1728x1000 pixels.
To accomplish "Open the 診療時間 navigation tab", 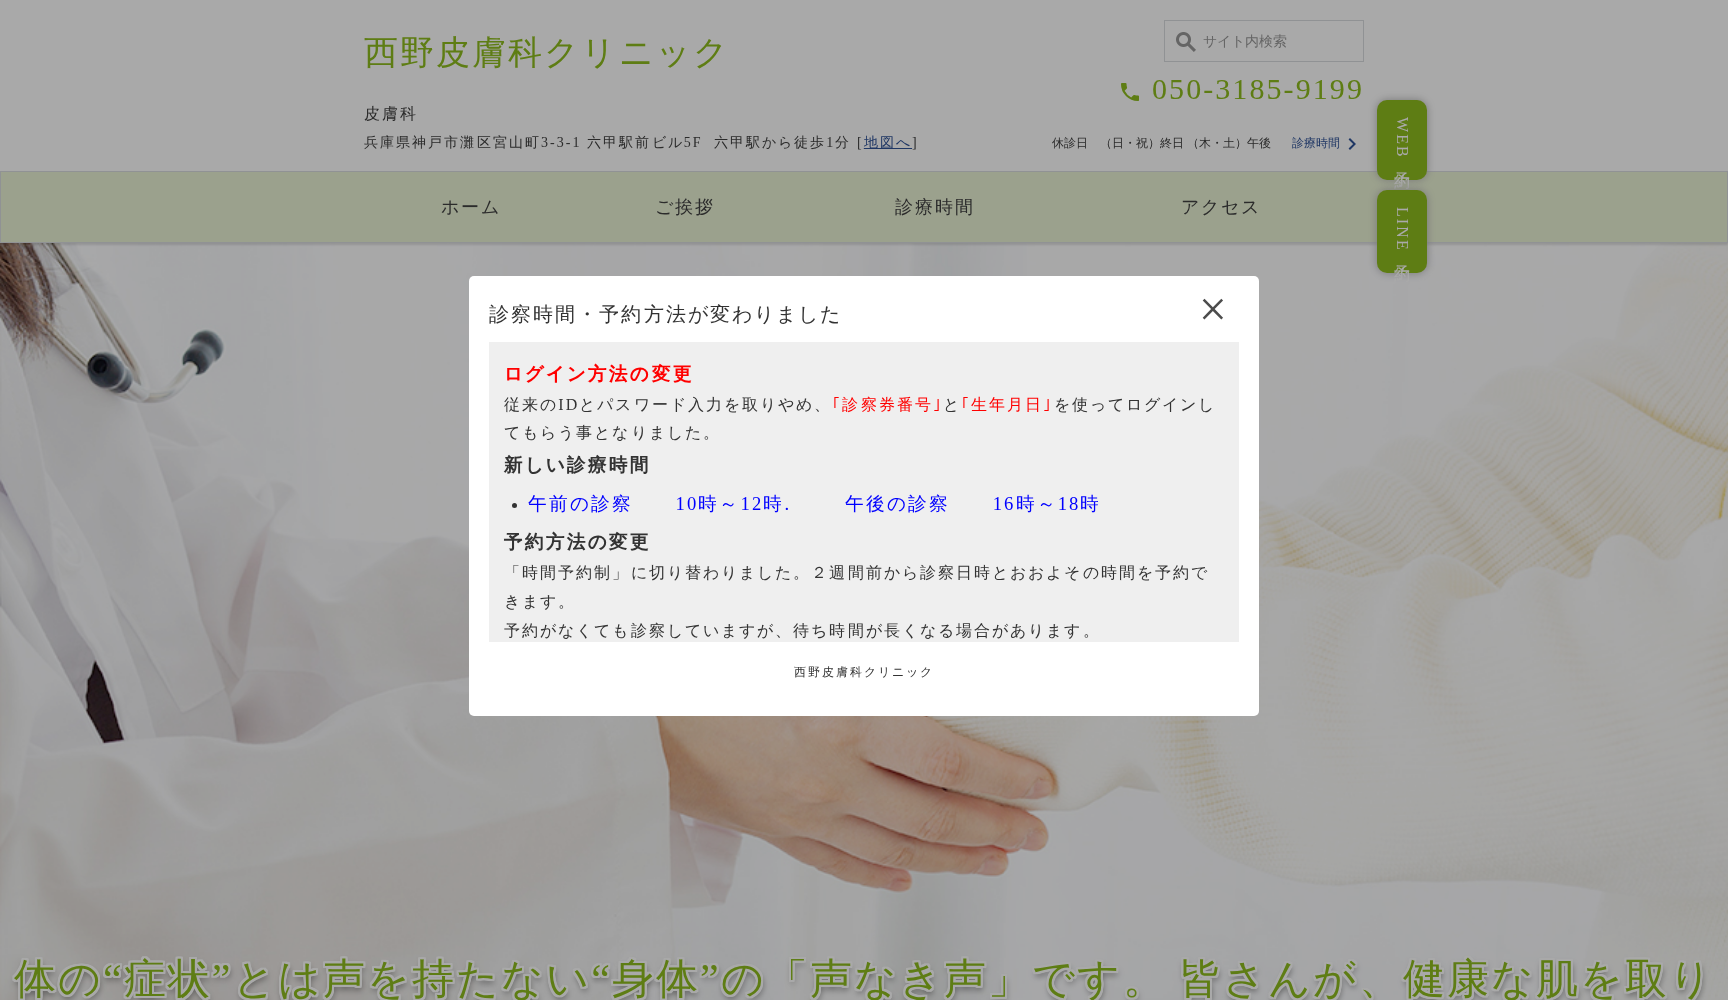I will click(x=933, y=207).
